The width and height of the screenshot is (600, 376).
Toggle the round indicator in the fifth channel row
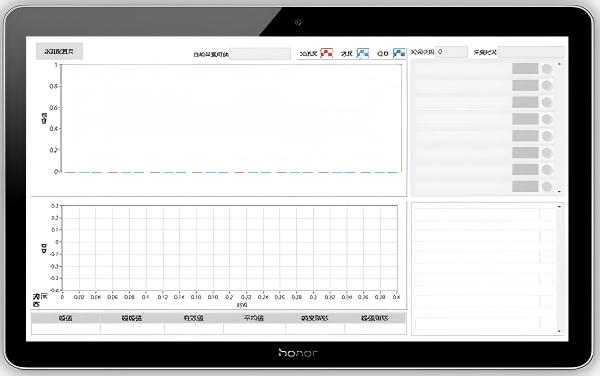click(547, 136)
